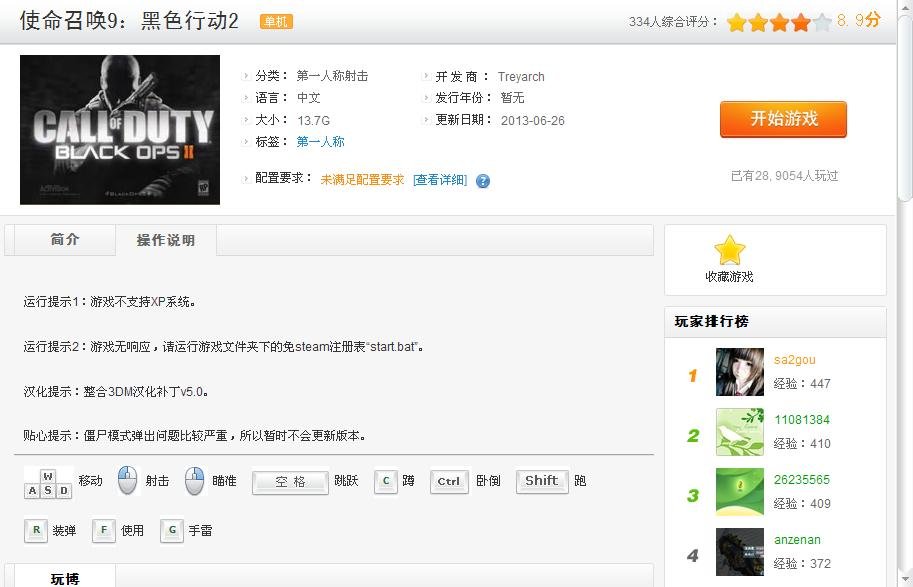
Task: Click the C crouch key icon
Action: pyautogui.click(x=385, y=482)
